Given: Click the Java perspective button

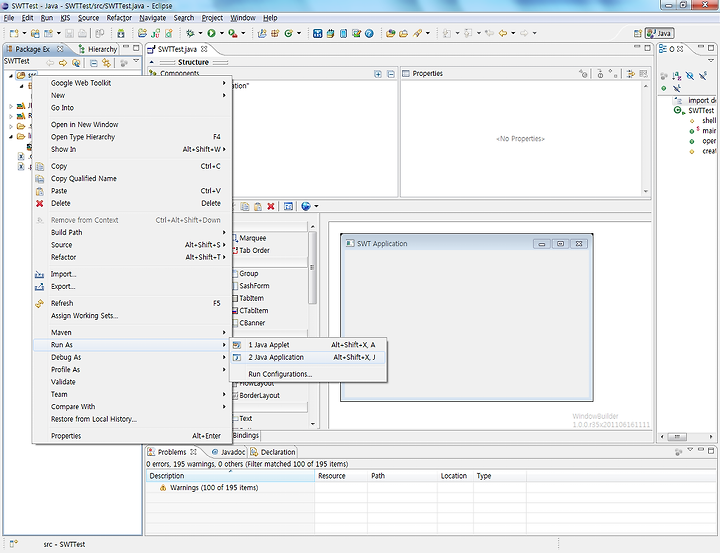Looking at the screenshot, I should click(x=659, y=33).
